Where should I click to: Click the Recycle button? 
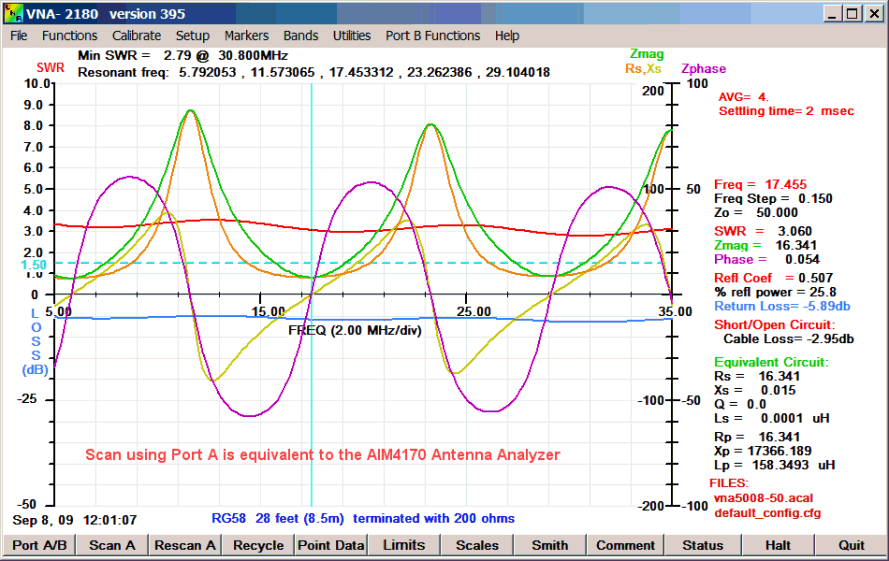pos(258,546)
